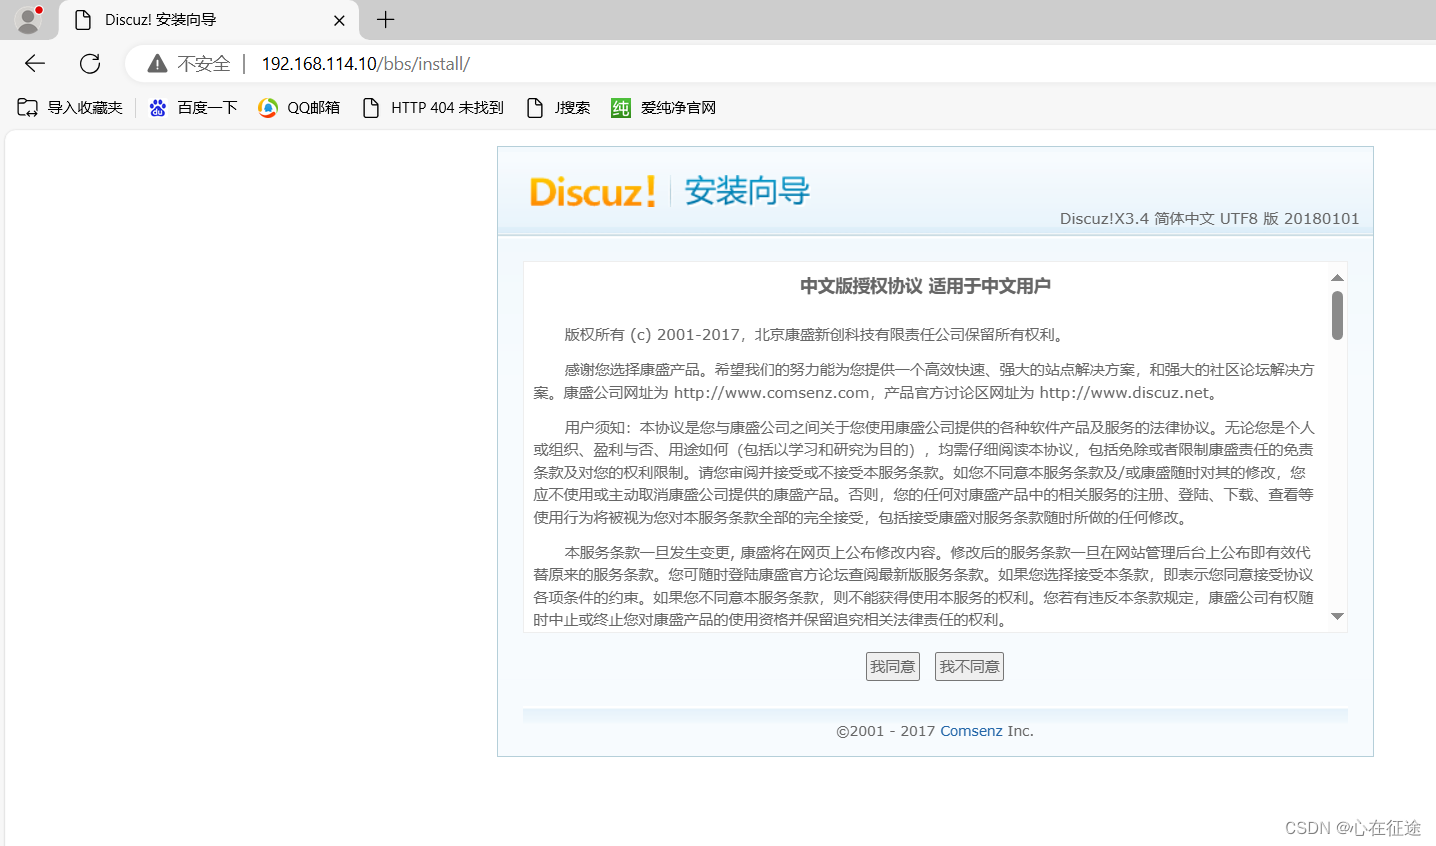
Task: Click the 不安全 security label
Action: click(204, 64)
